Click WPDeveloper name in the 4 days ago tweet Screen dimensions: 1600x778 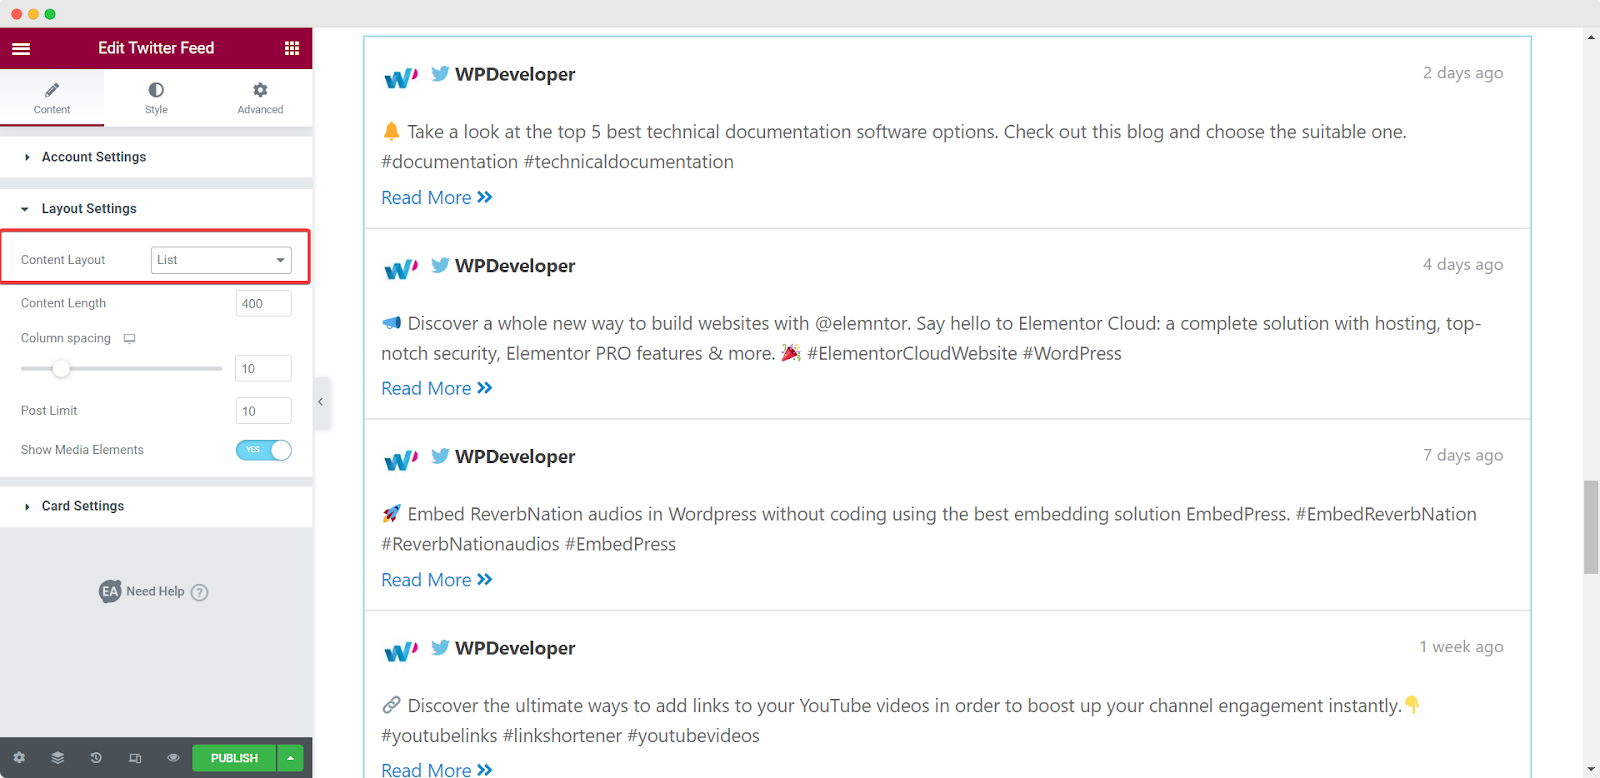(515, 266)
